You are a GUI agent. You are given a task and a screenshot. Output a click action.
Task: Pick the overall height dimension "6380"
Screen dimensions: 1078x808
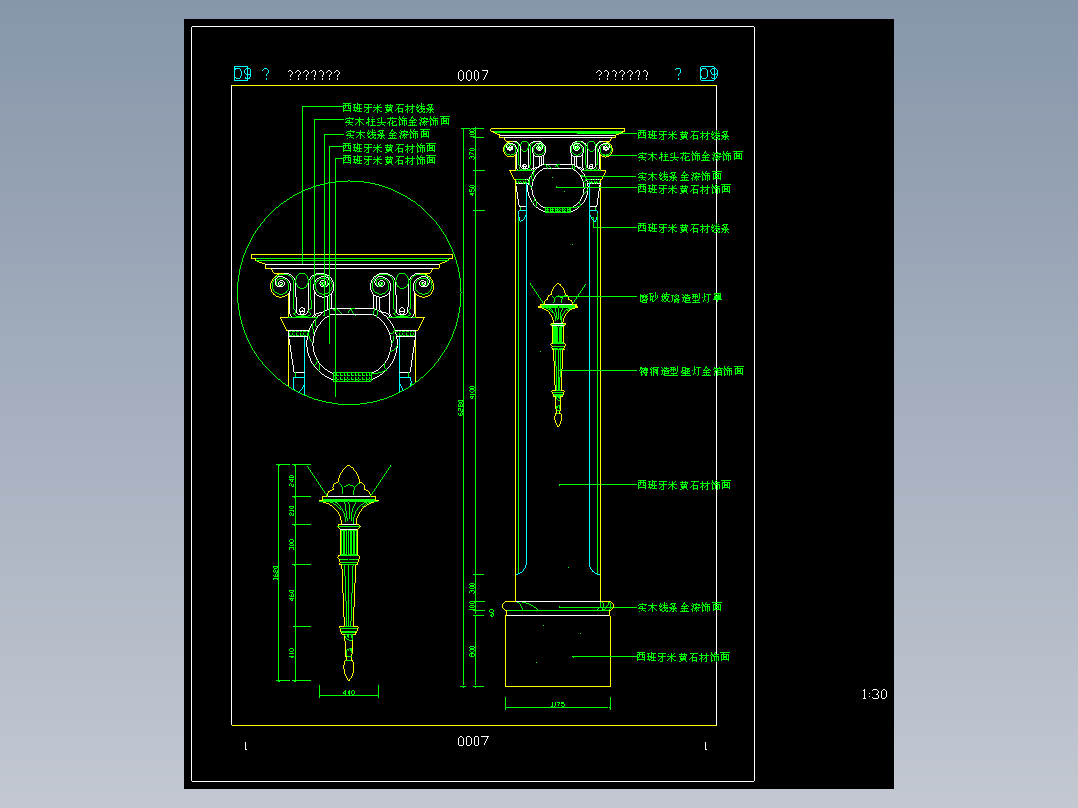pyautogui.click(x=461, y=408)
